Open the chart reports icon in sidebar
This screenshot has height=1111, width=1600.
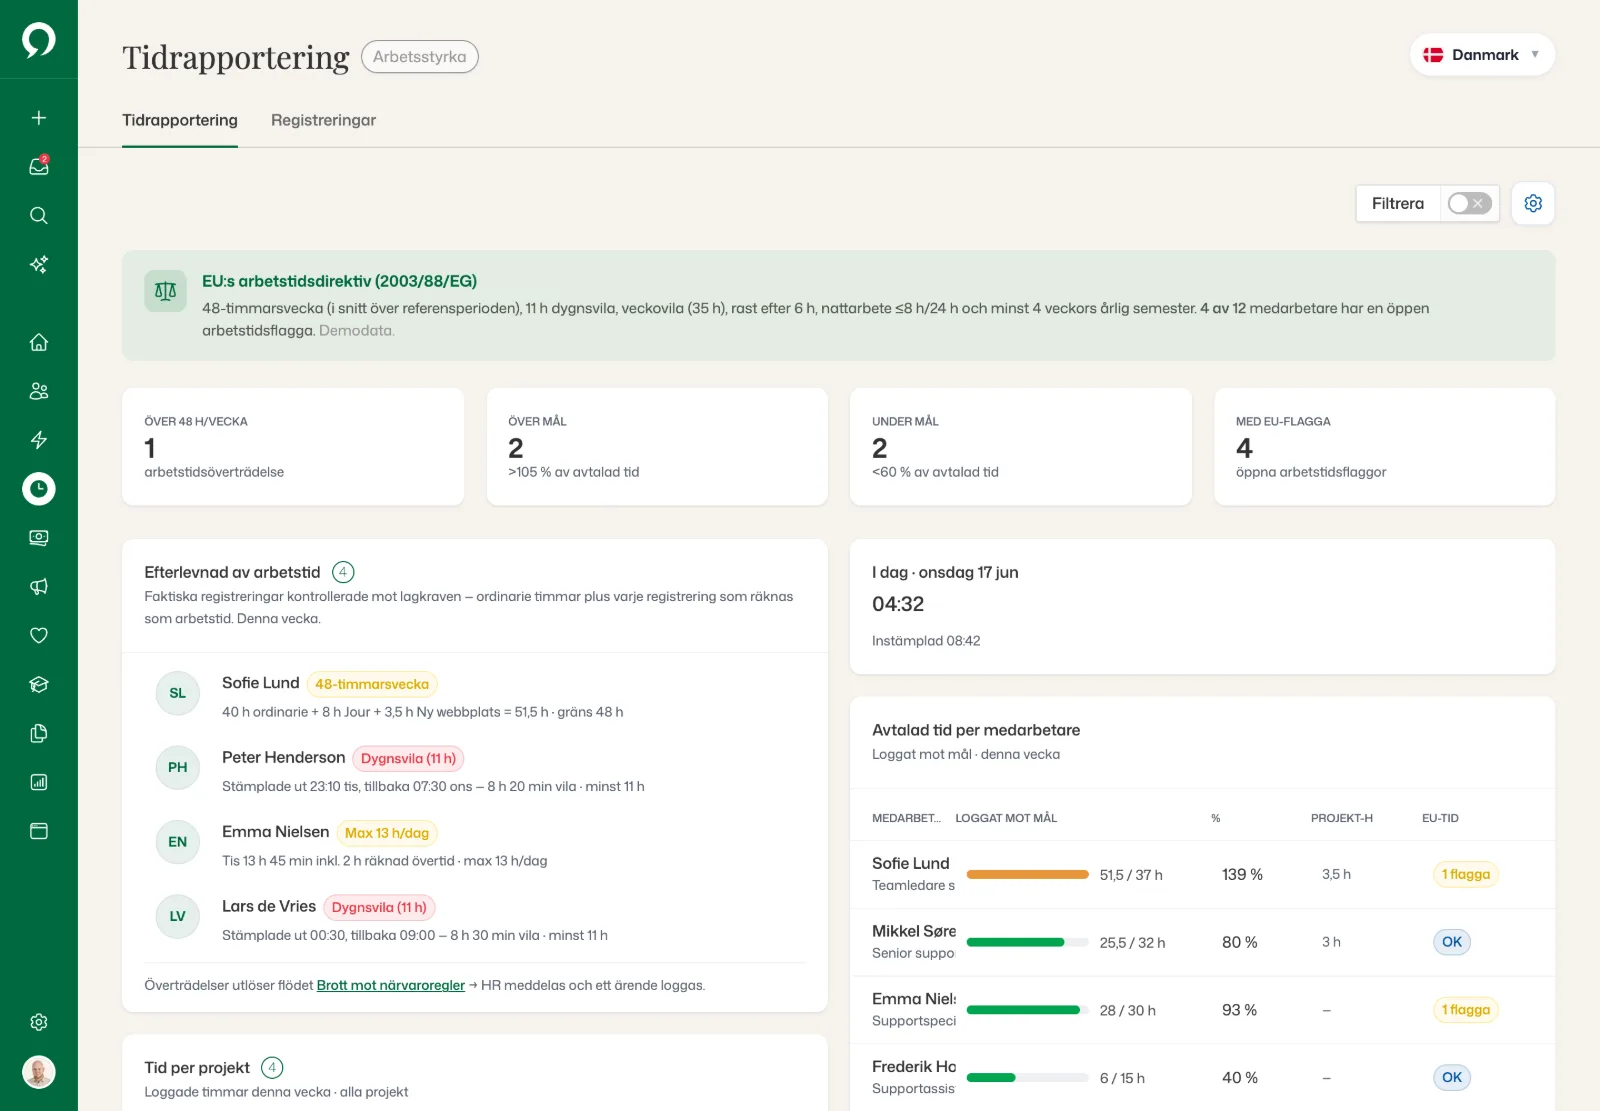[39, 782]
